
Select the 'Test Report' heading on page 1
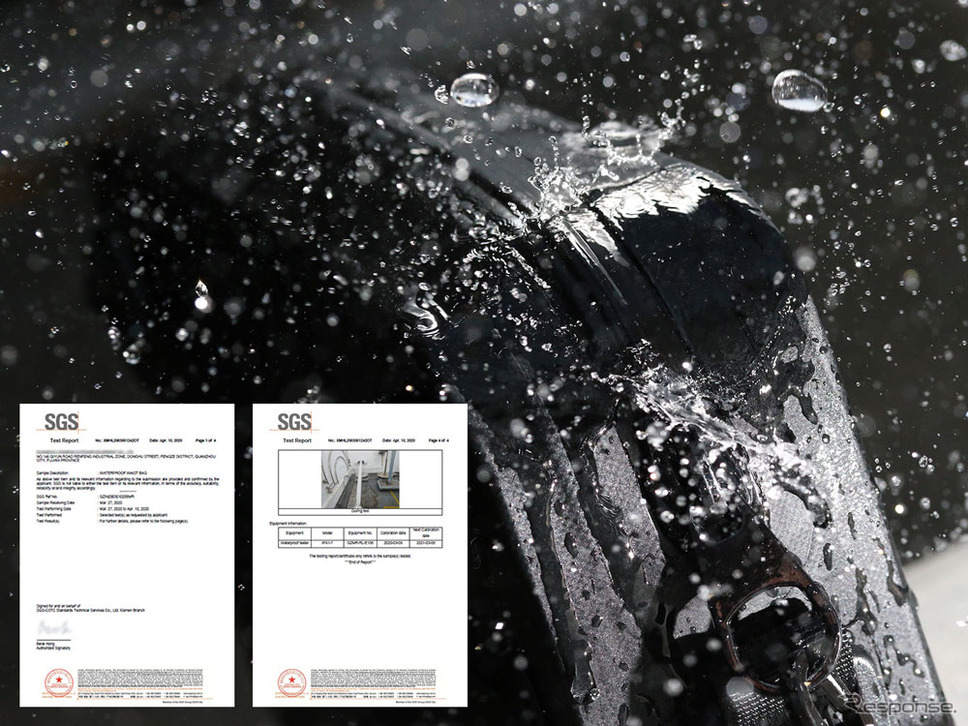(64, 441)
